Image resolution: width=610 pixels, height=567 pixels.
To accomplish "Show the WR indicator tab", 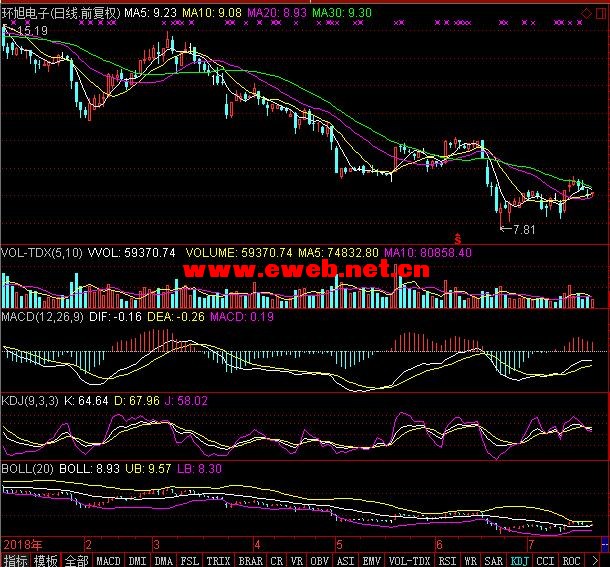I will tap(470, 561).
